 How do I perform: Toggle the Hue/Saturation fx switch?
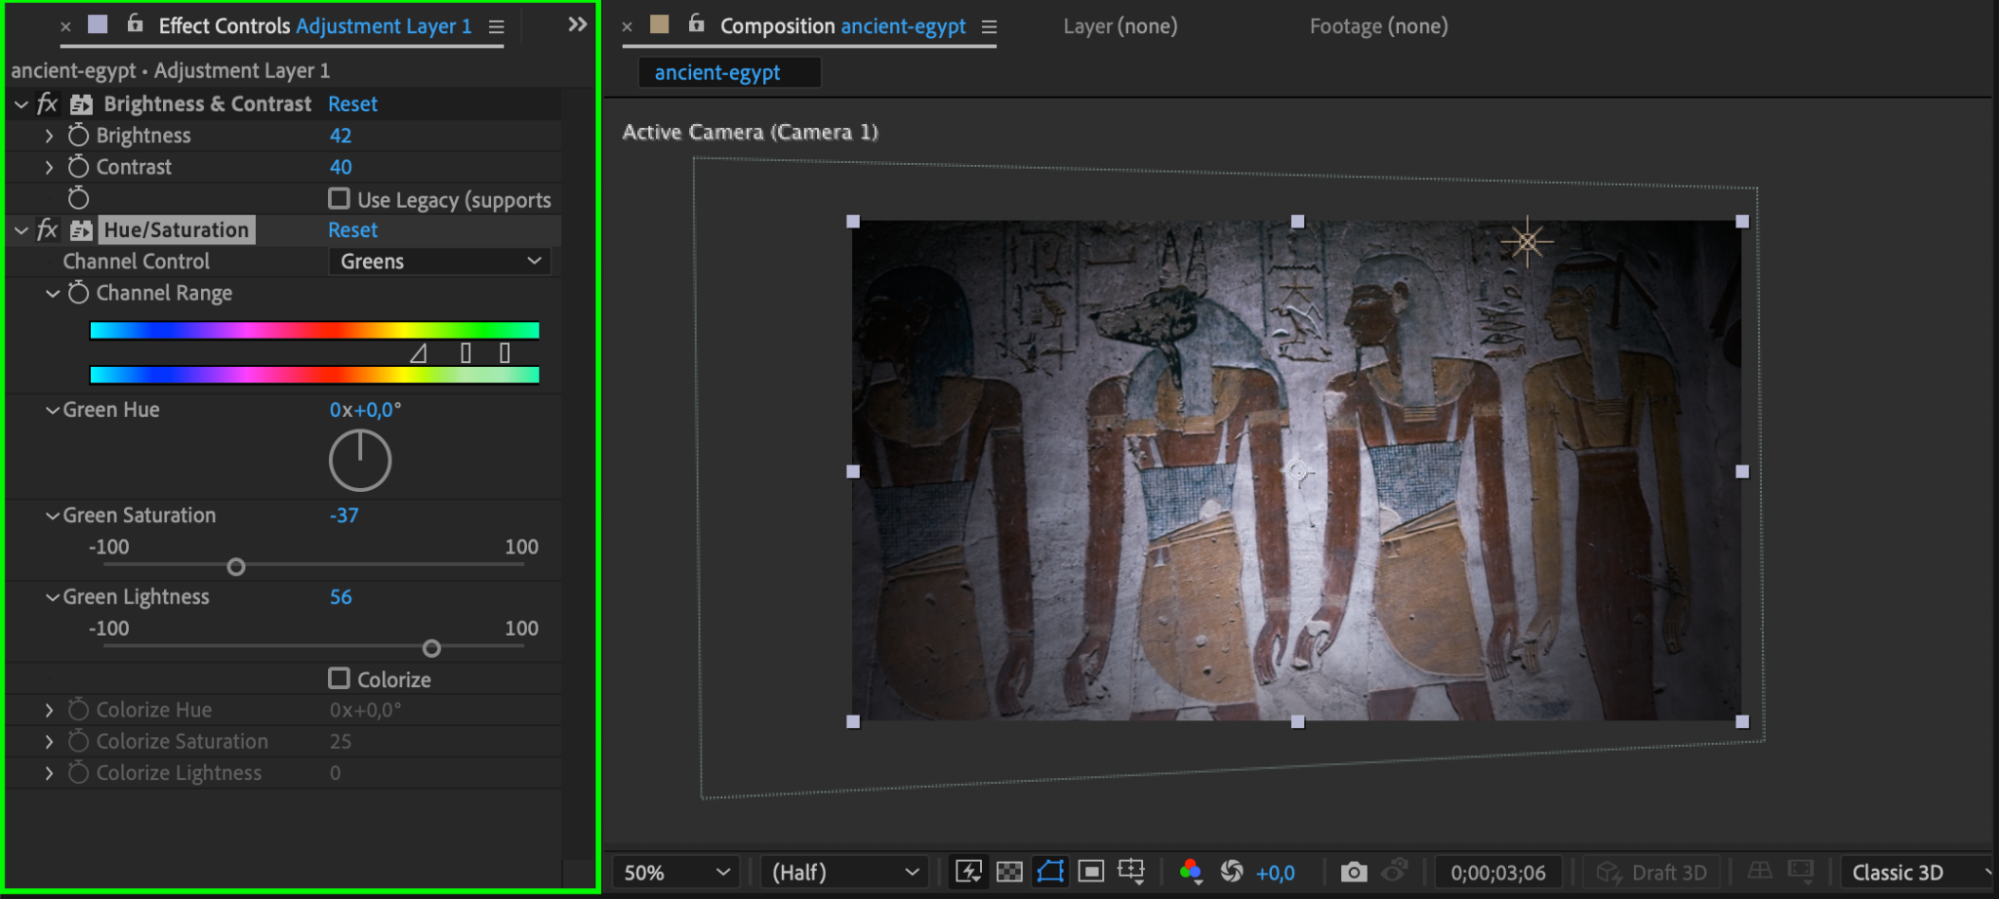[47, 230]
